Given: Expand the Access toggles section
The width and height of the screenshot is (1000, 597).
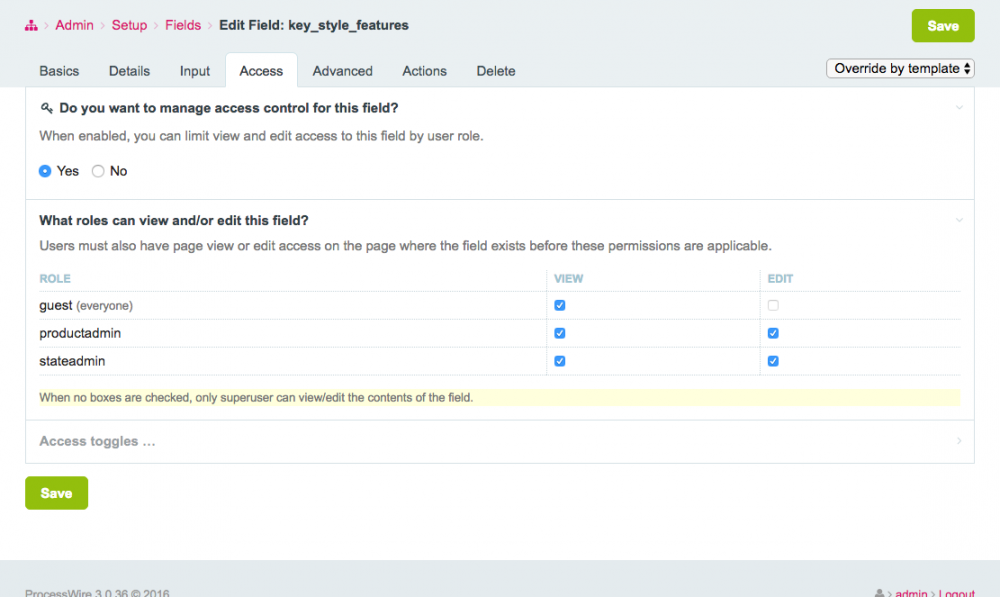Looking at the screenshot, I should 97,441.
